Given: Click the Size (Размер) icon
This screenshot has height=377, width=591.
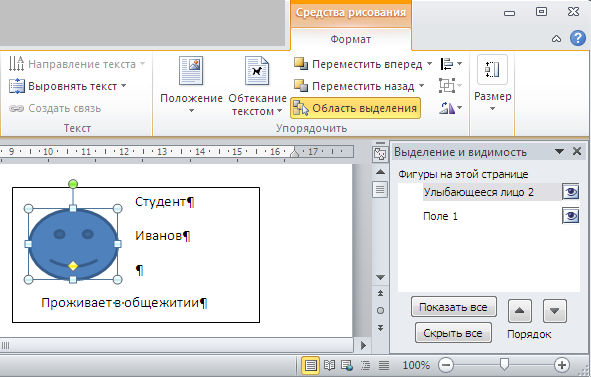Looking at the screenshot, I should tap(492, 69).
